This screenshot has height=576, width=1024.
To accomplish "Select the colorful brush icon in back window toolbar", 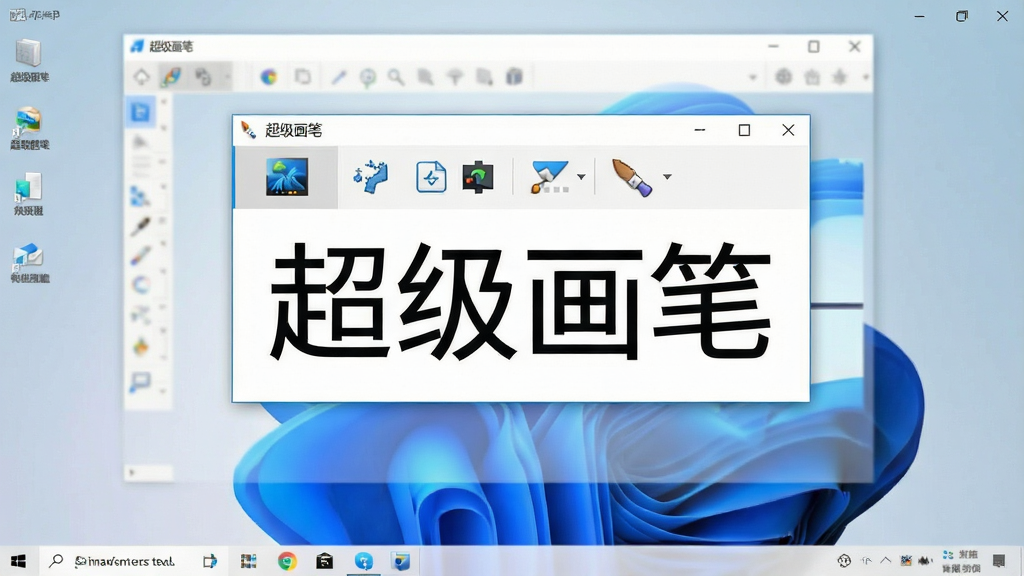I will (171, 77).
